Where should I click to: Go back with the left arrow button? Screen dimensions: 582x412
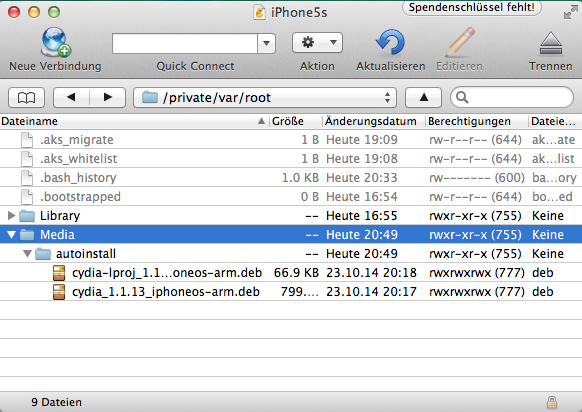tap(71, 98)
